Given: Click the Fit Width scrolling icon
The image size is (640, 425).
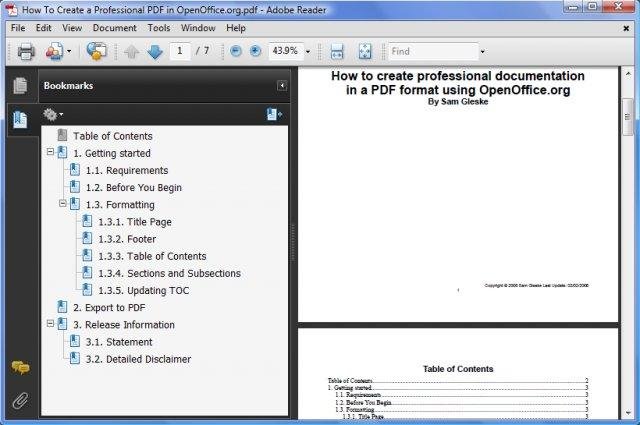Looking at the screenshot, I should (337, 51).
